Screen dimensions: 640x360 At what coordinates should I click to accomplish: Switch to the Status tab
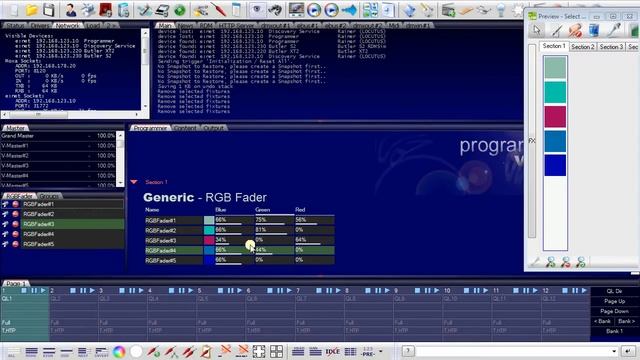[15, 25]
